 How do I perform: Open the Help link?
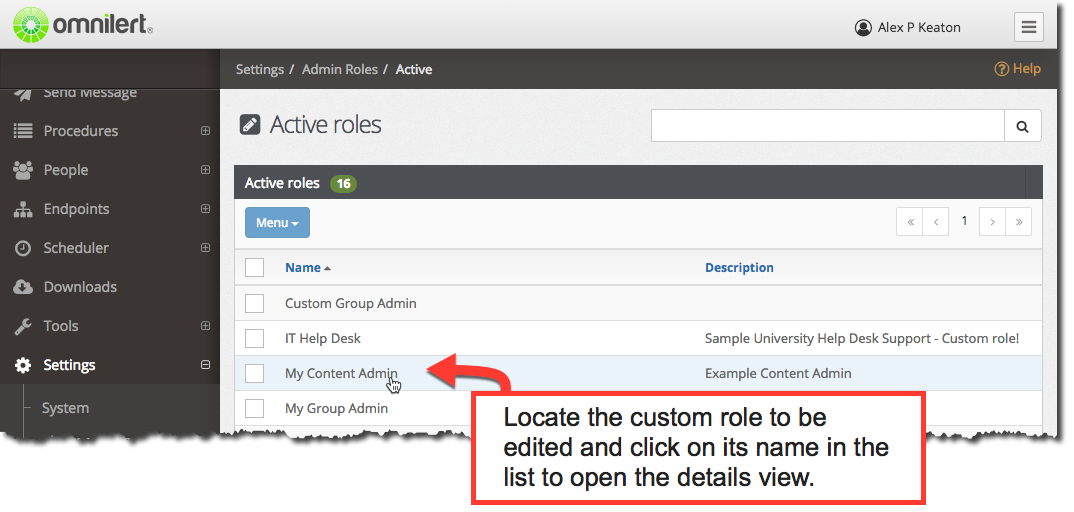[x=1018, y=68]
